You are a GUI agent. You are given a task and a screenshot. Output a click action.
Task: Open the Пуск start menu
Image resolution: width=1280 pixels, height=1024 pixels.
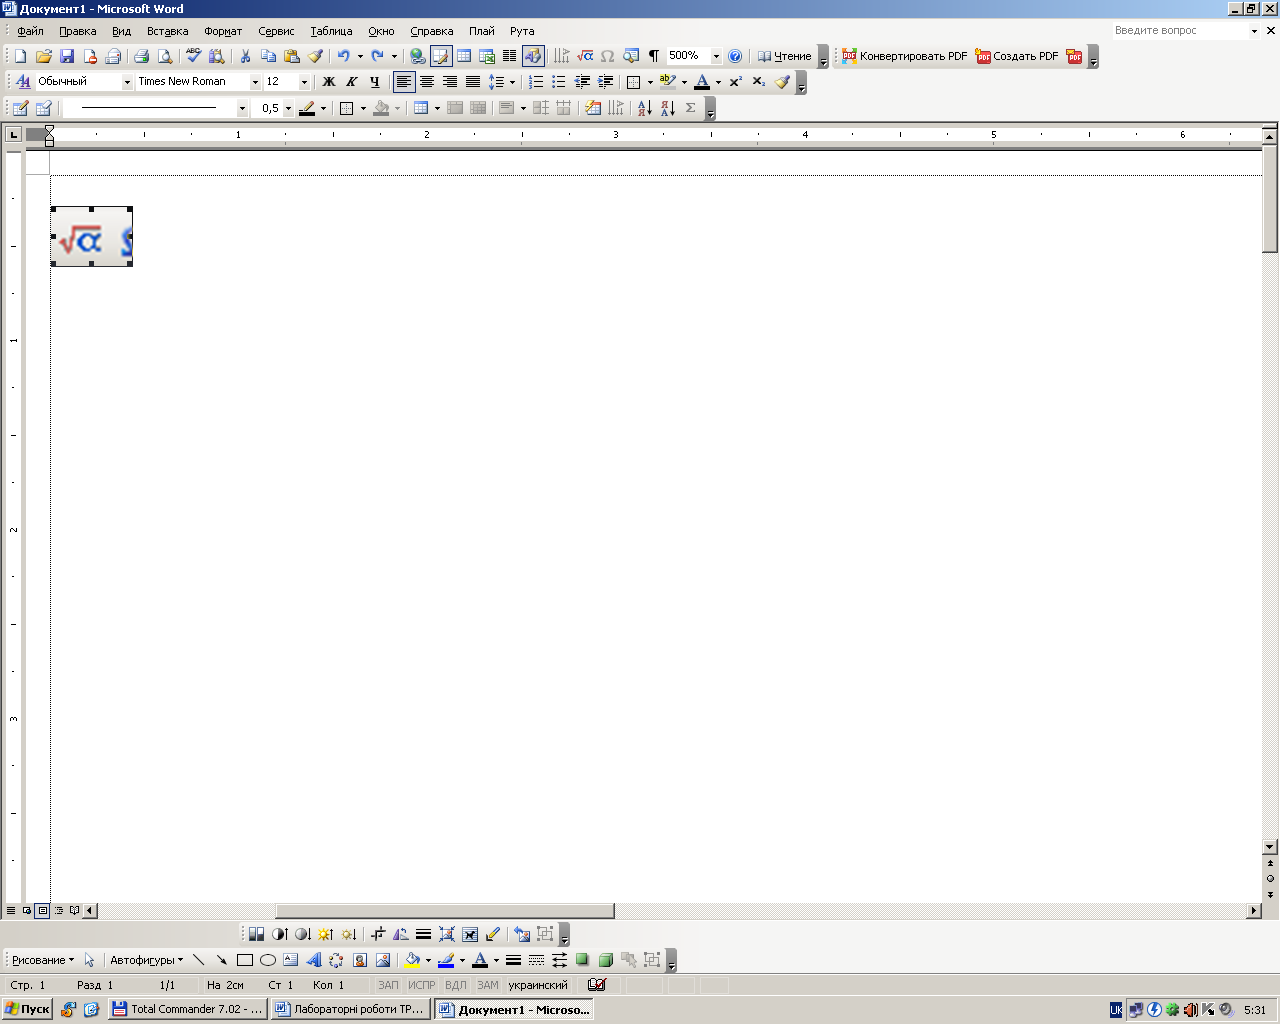27,1009
